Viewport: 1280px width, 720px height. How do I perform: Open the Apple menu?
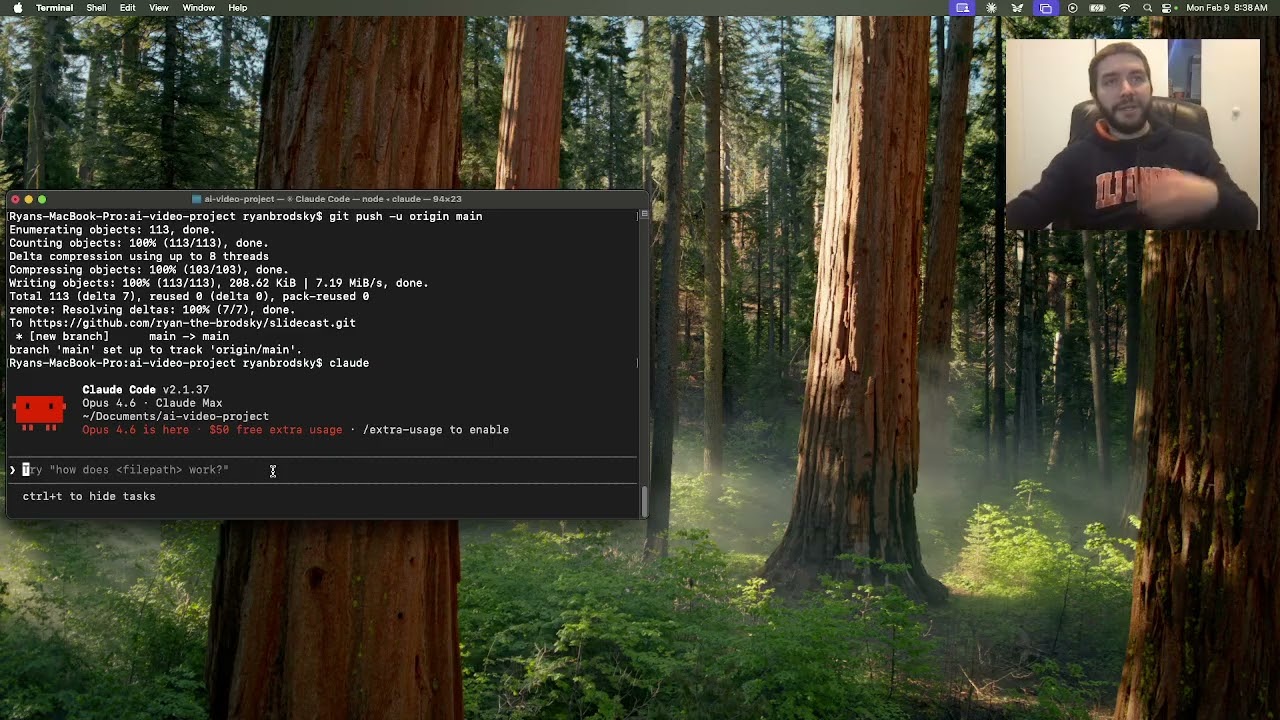point(17,8)
